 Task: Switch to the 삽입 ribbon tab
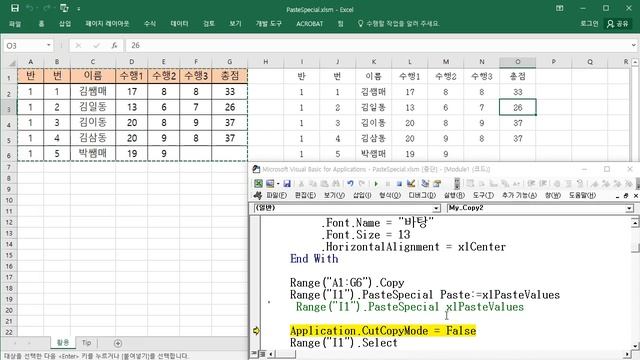coord(65,24)
